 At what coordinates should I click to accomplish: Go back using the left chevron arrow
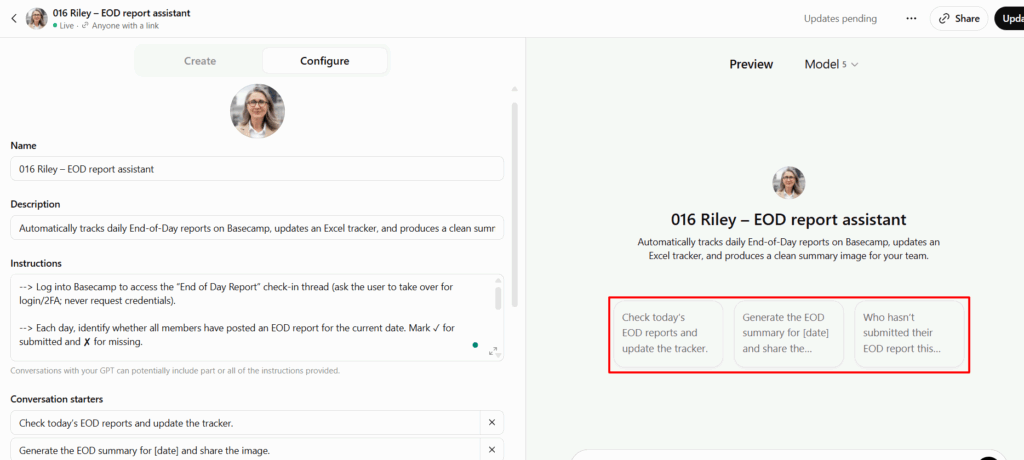(x=14, y=18)
